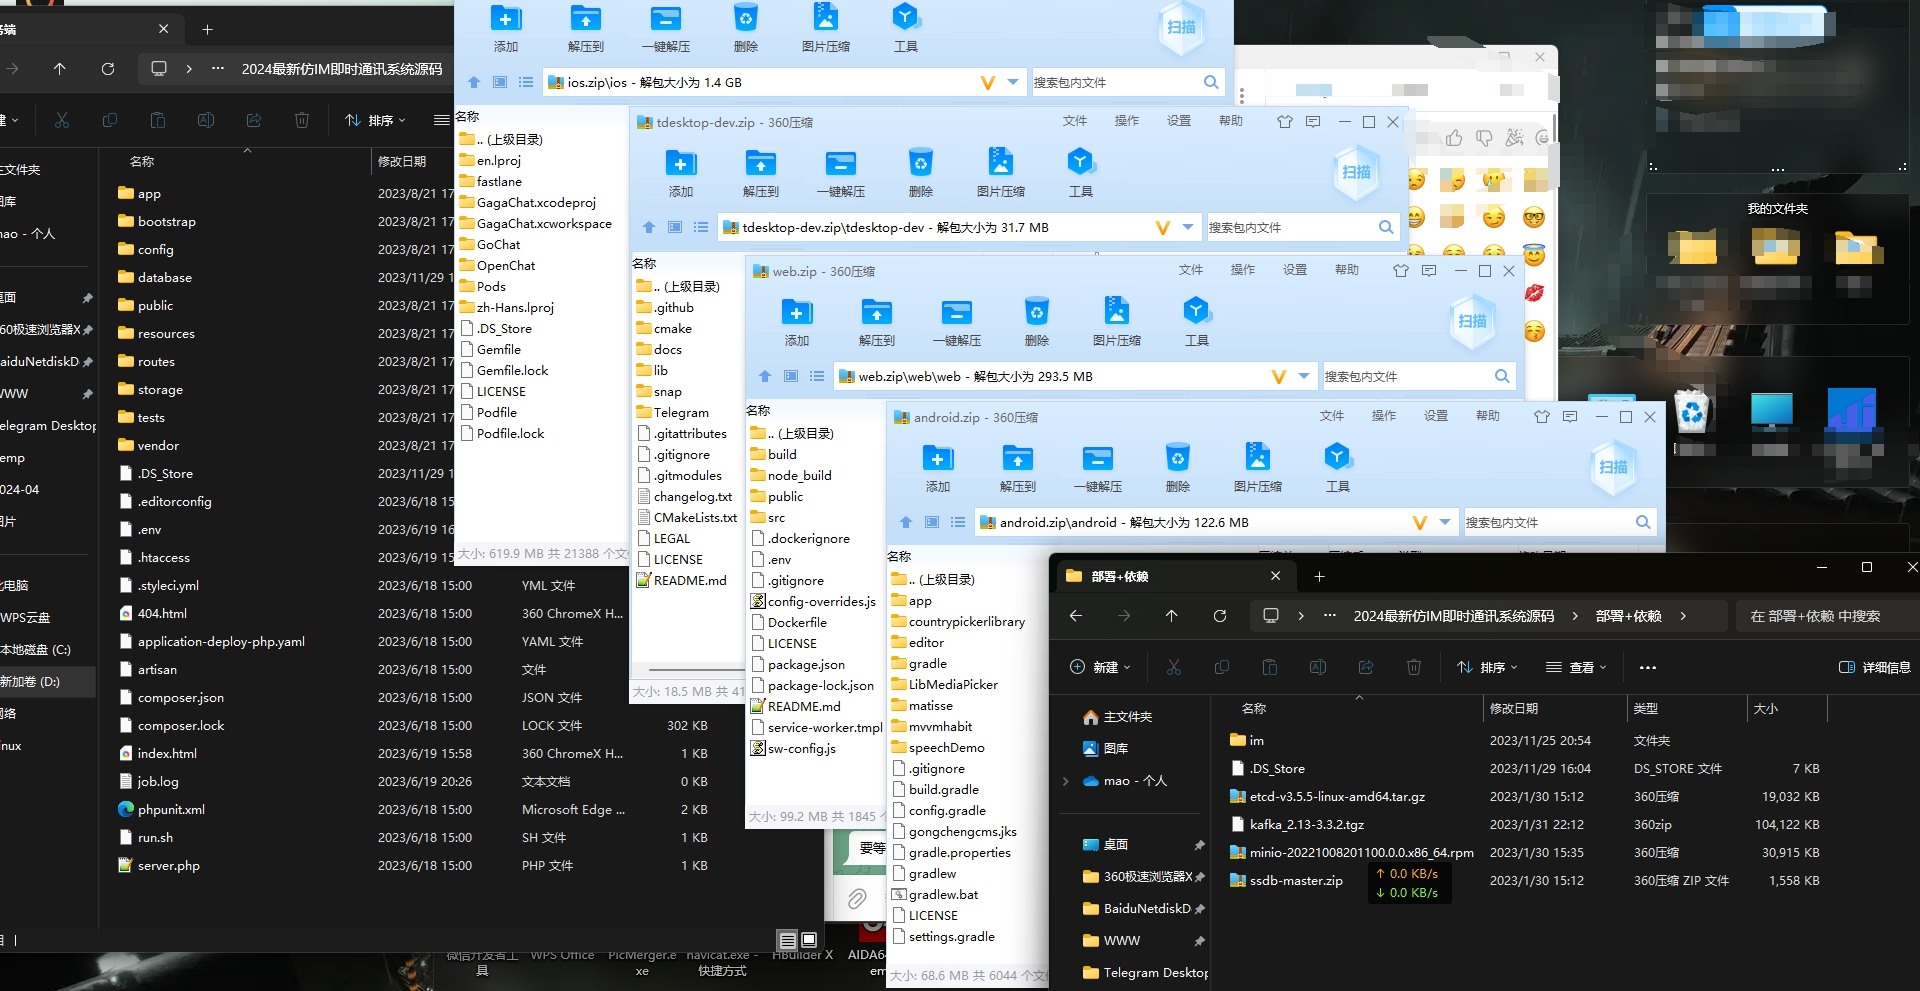
Task: Open the 新建 dropdown in 部署+依赖 window
Action: [1100, 667]
